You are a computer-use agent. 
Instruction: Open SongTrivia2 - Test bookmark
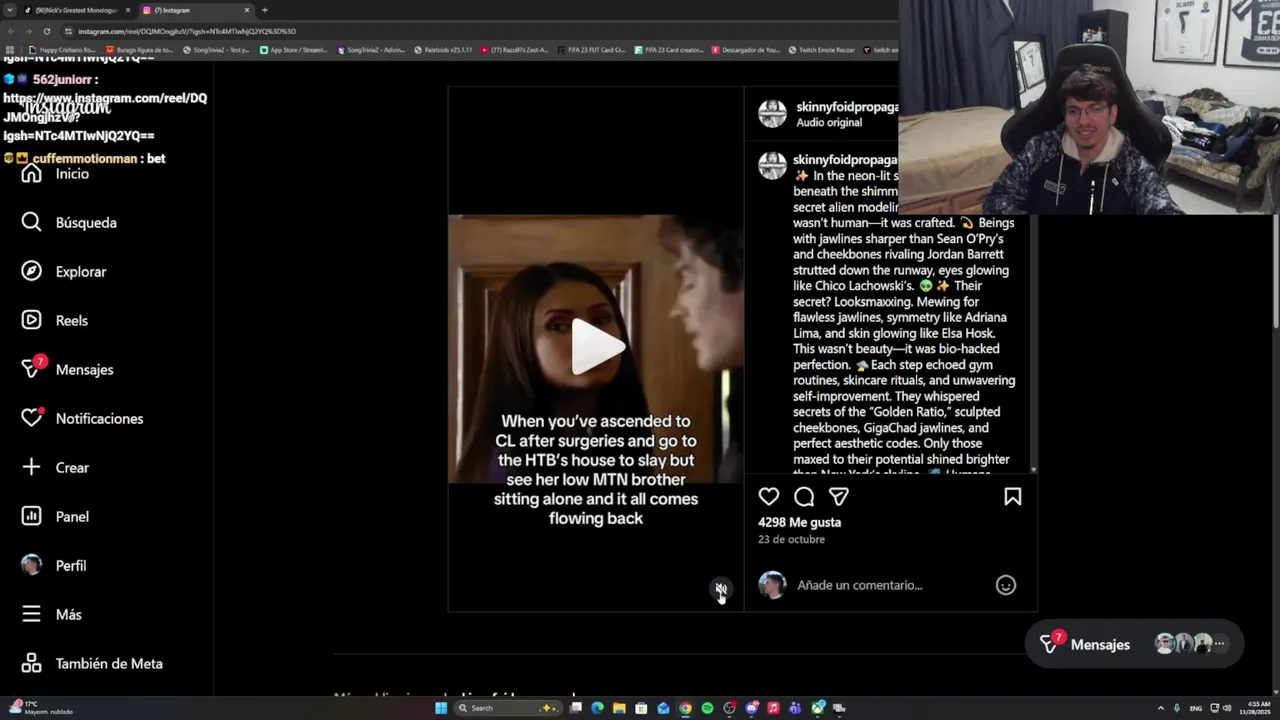click(215, 50)
